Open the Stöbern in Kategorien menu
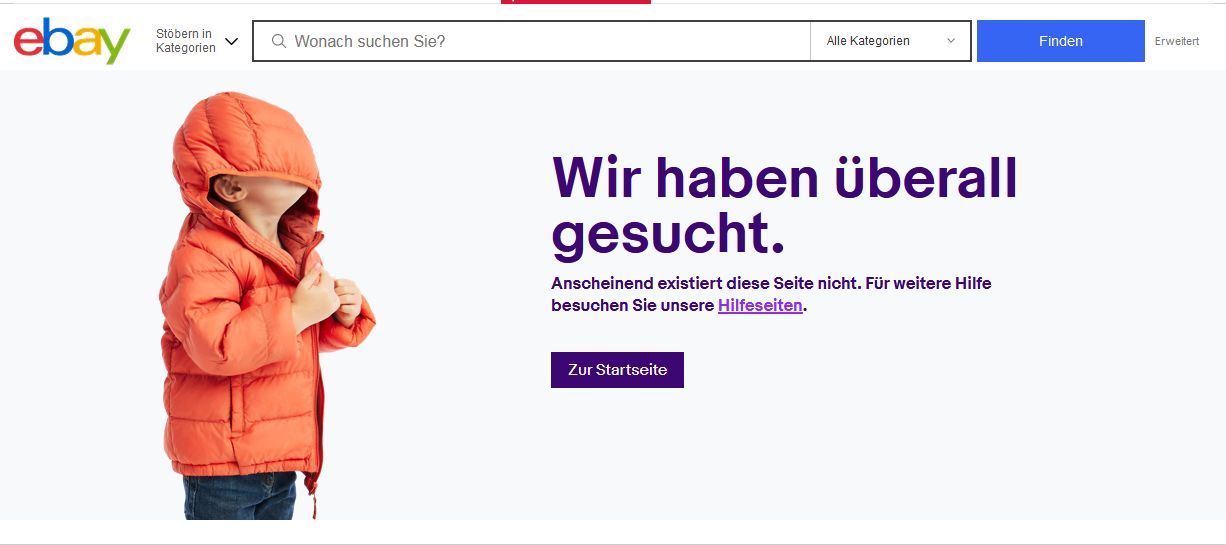 coord(186,41)
